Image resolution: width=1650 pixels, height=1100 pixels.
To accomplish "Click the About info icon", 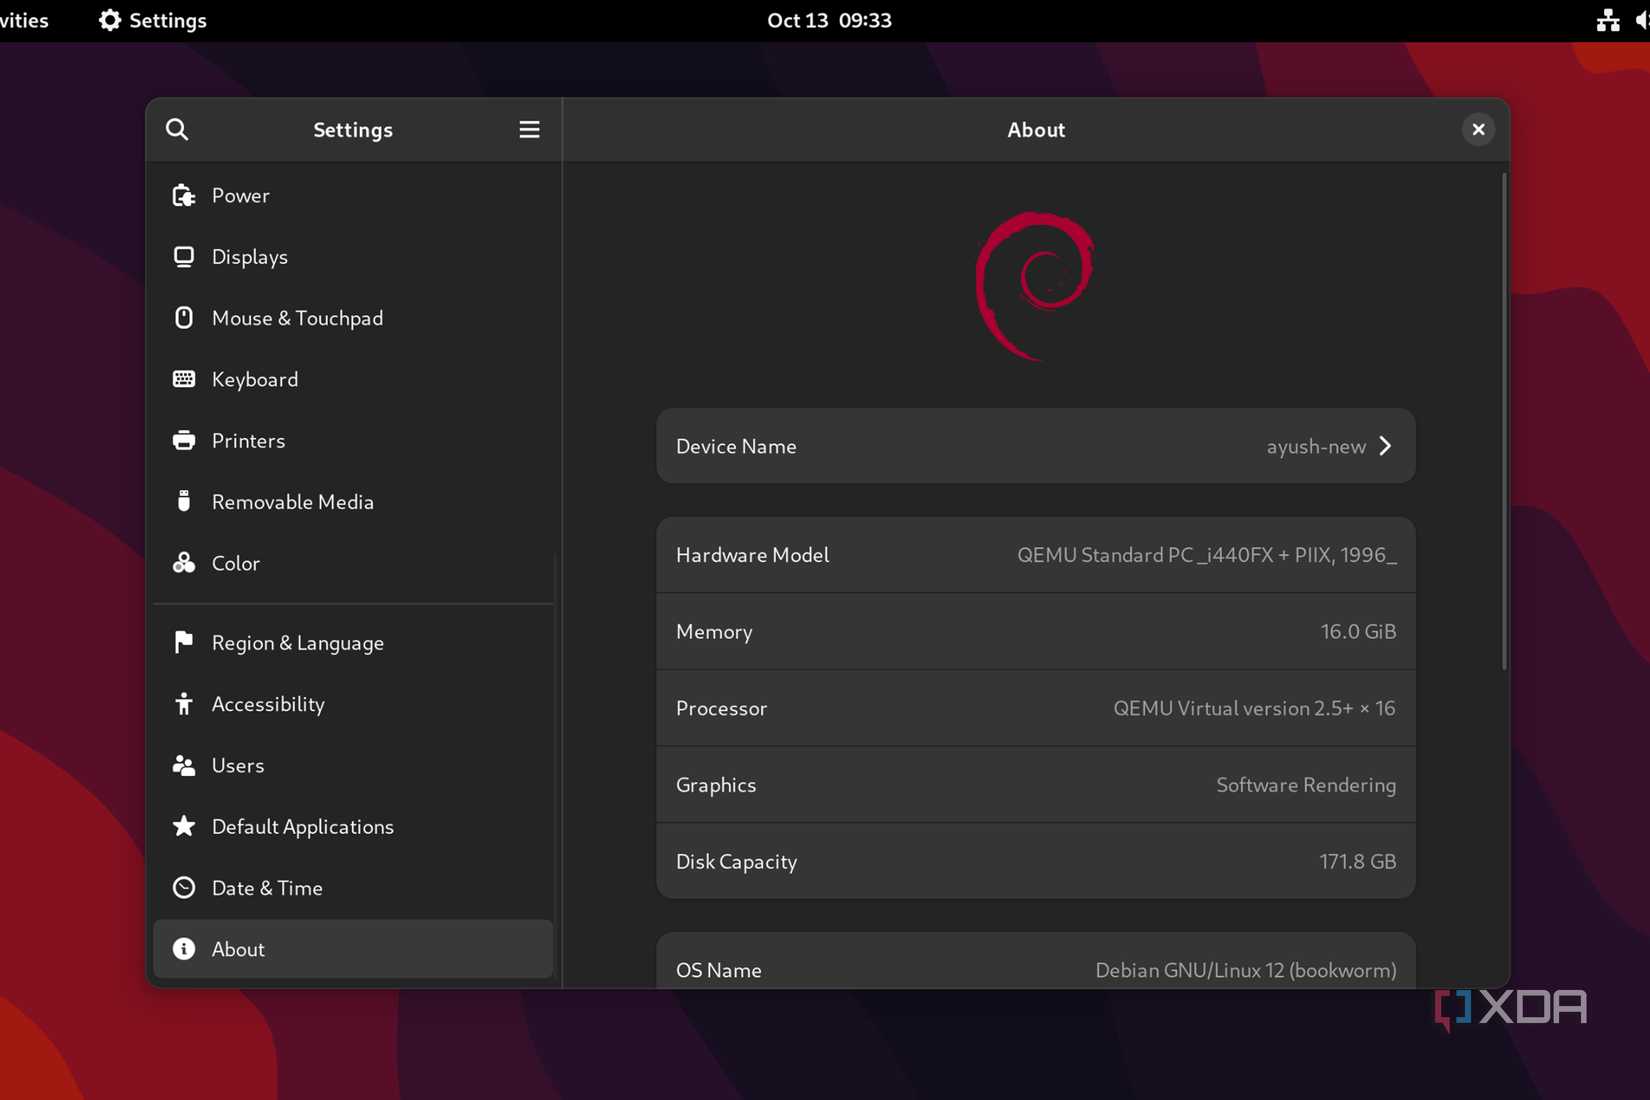I will coord(184,949).
